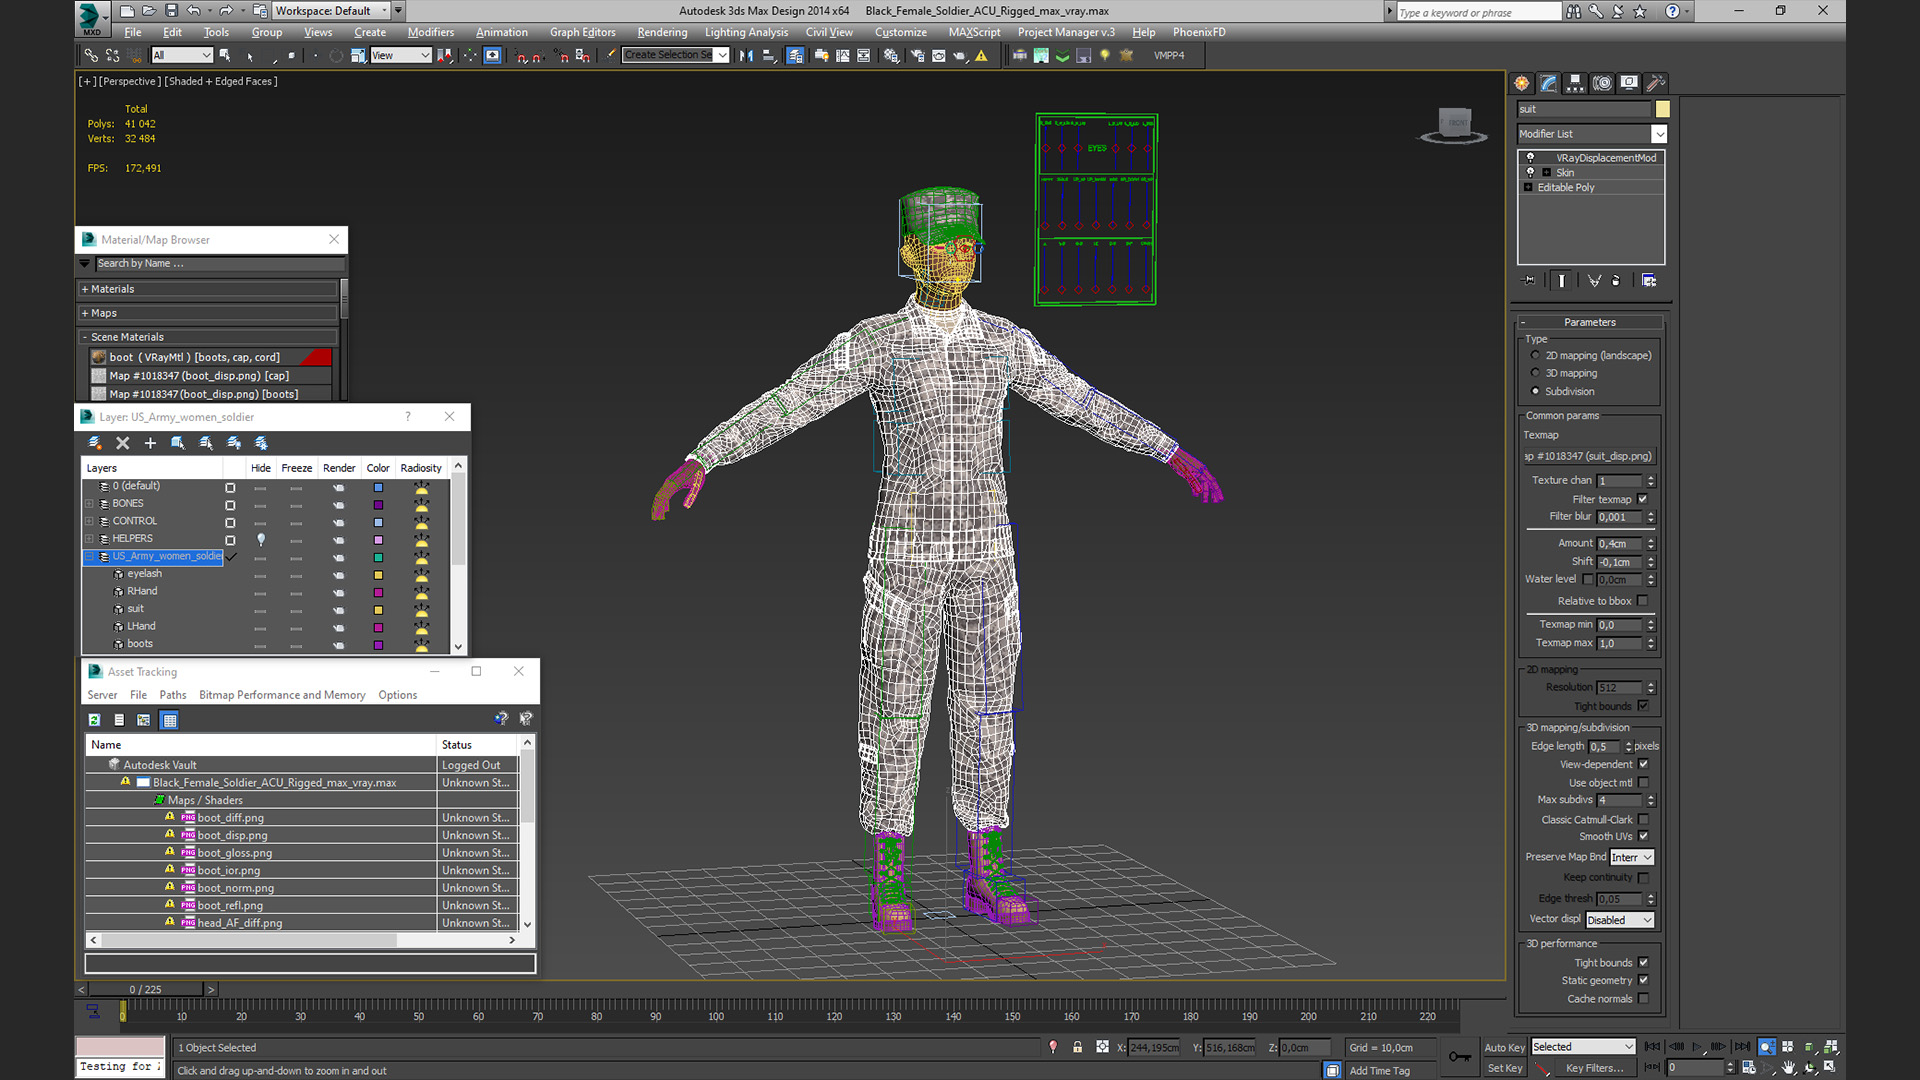The image size is (1920, 1080).
Task: Open Preserve Map Bnd dropdown
Action: [1632, 857]
